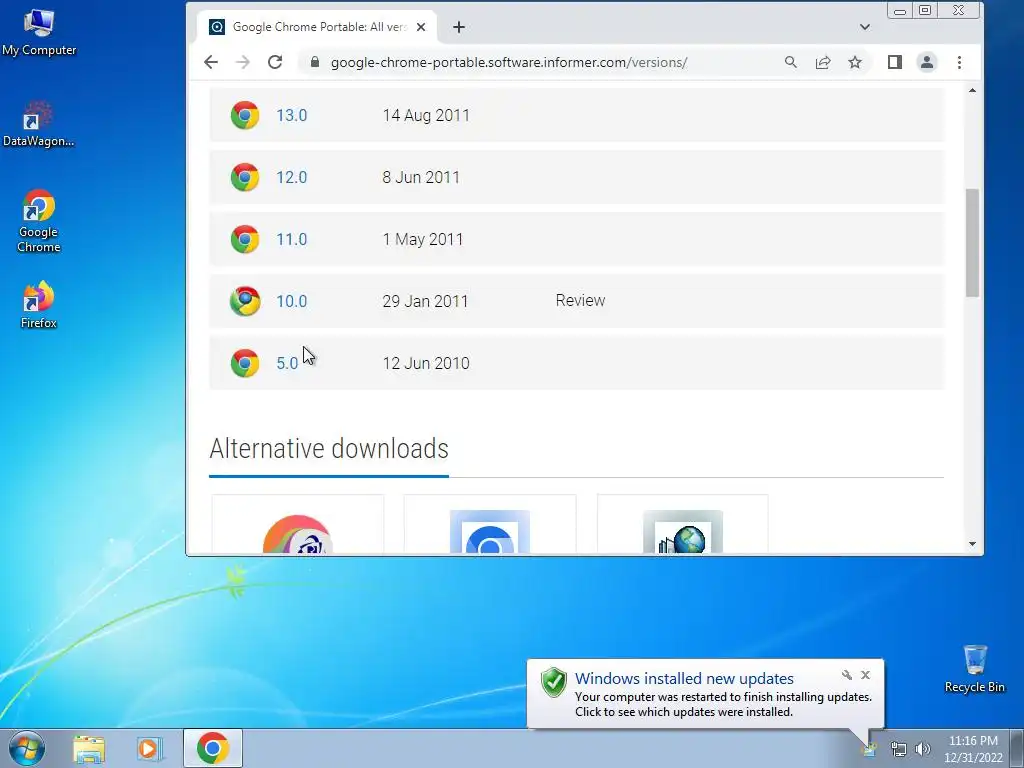Open Windows Explorer from the taskbar
The height and width of the screenshot is (768, 1024).
(89, 748)
